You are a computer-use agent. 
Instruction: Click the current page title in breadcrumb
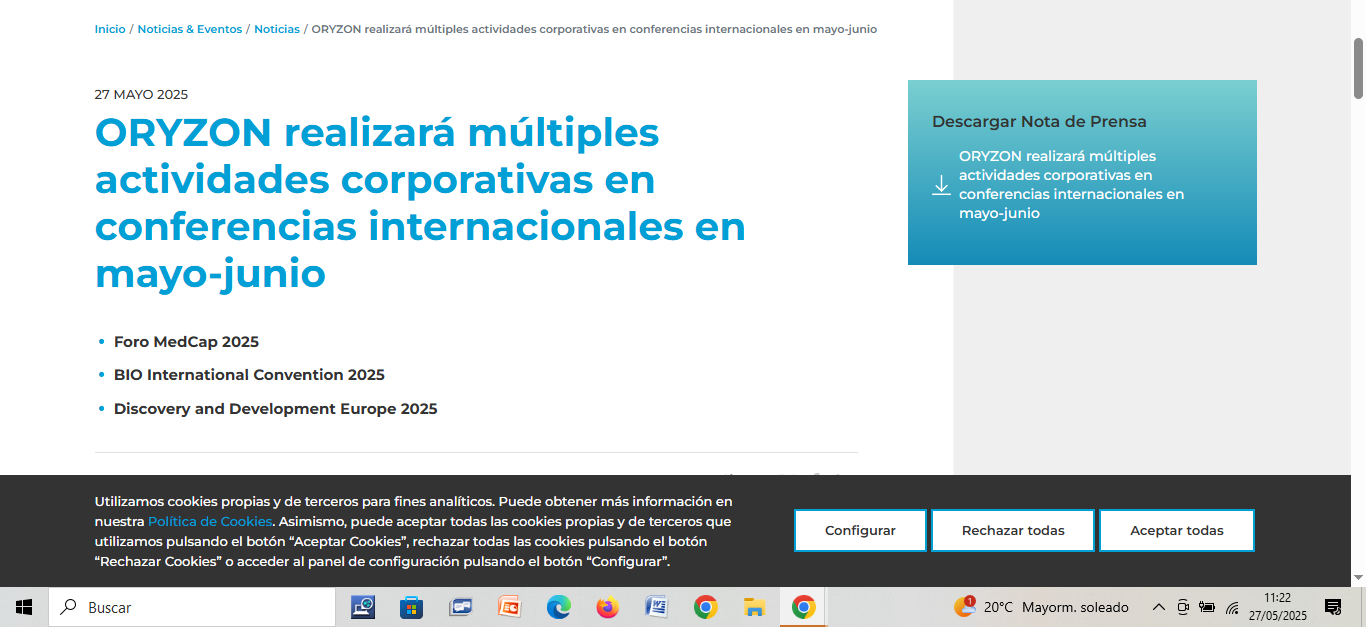pos(594,29)
